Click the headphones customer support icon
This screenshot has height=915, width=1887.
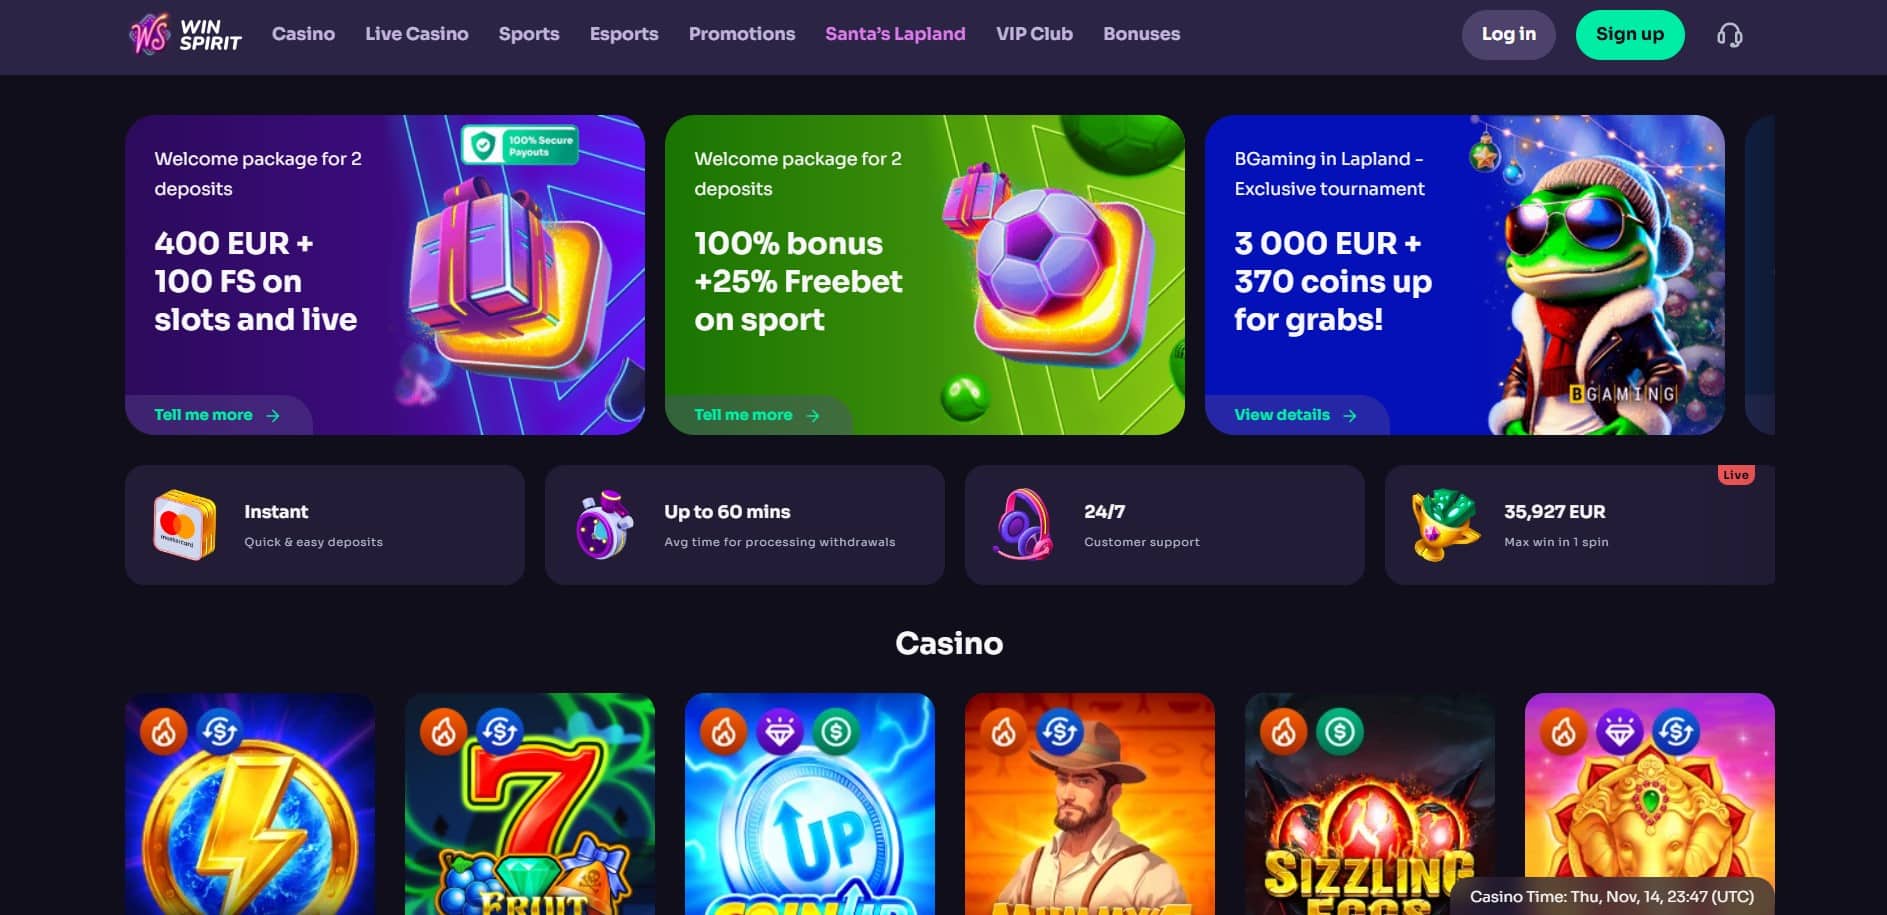pos(1023,525)
